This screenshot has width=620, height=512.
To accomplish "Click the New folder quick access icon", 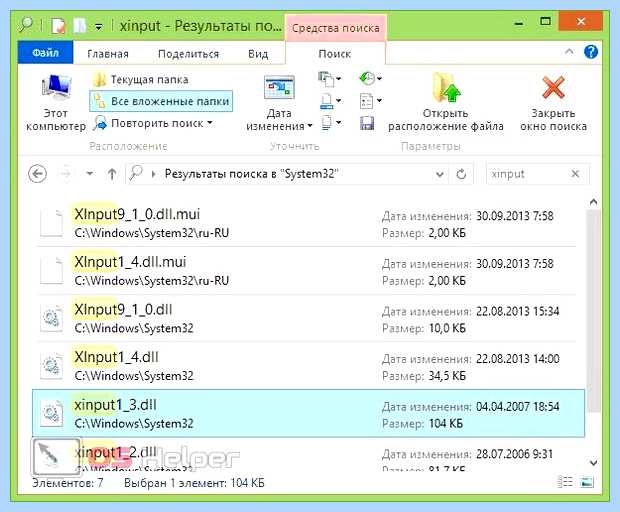I will click(x=79, y=26).
